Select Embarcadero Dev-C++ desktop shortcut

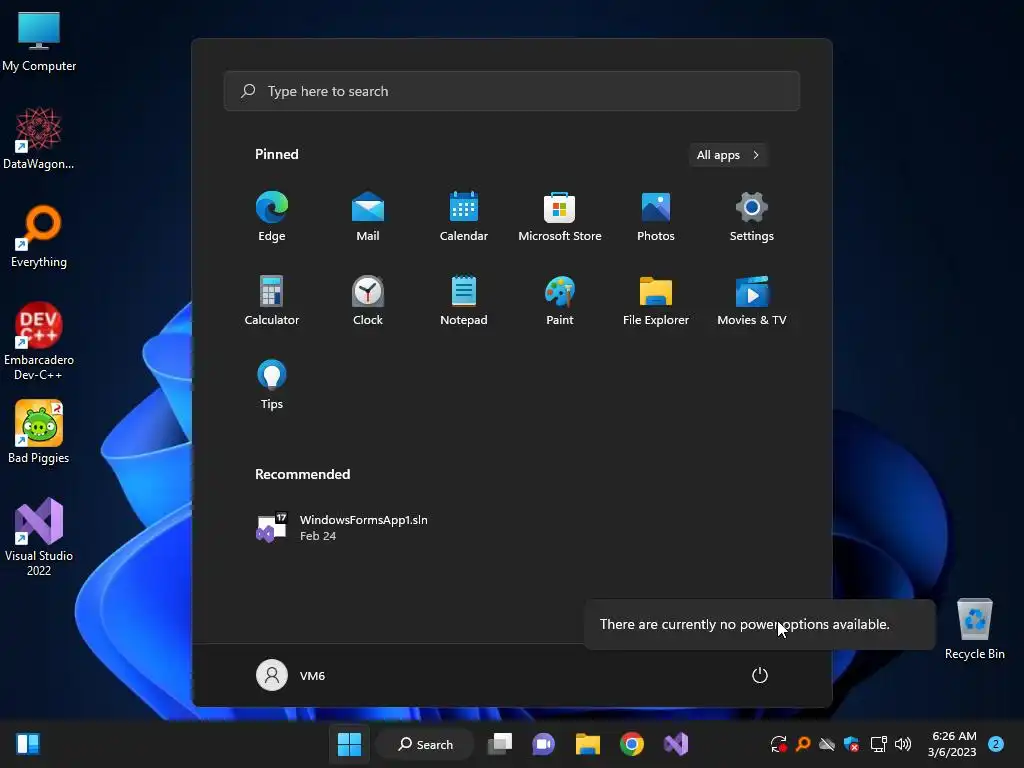[x=39, y=341]
